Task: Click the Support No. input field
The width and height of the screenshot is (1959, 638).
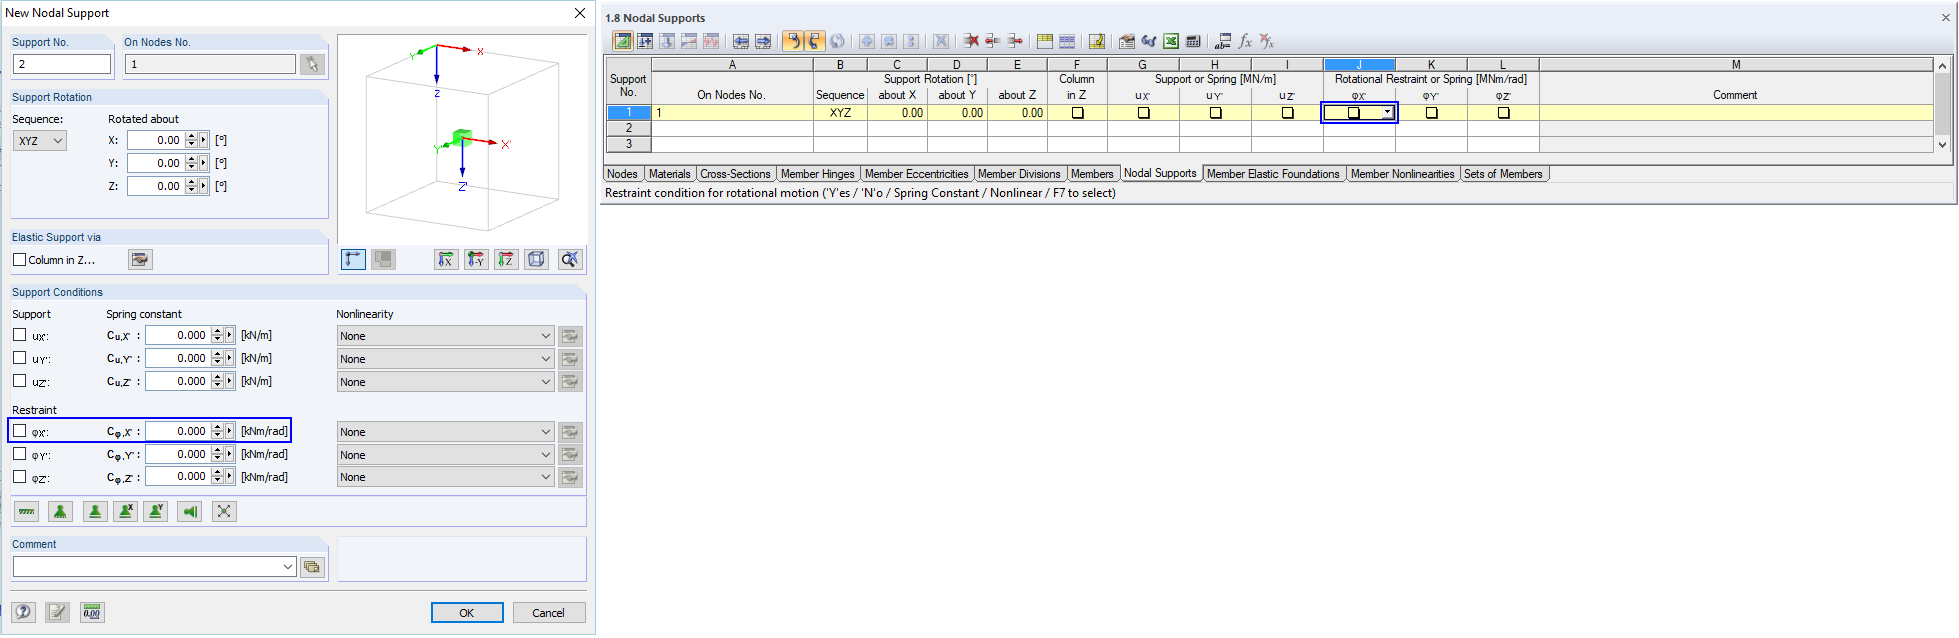Action: click(62, 64)
